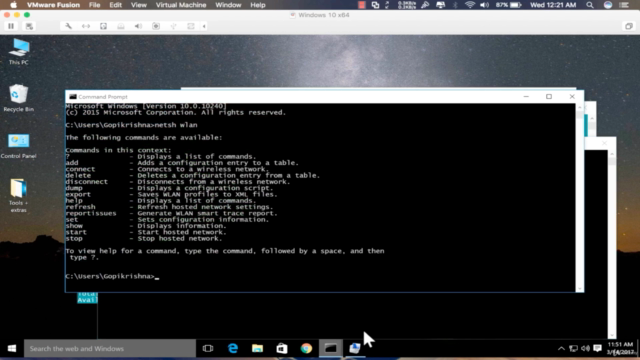Collapse the device icons with the arrow
640x360 pixels.
coord(204,26)
